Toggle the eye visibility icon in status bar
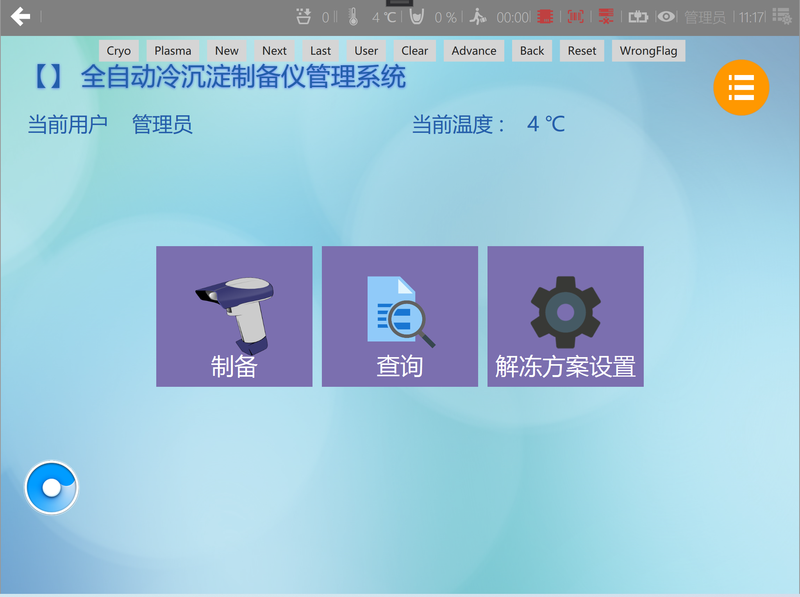 pyautogui.click(x=665, y=17)
